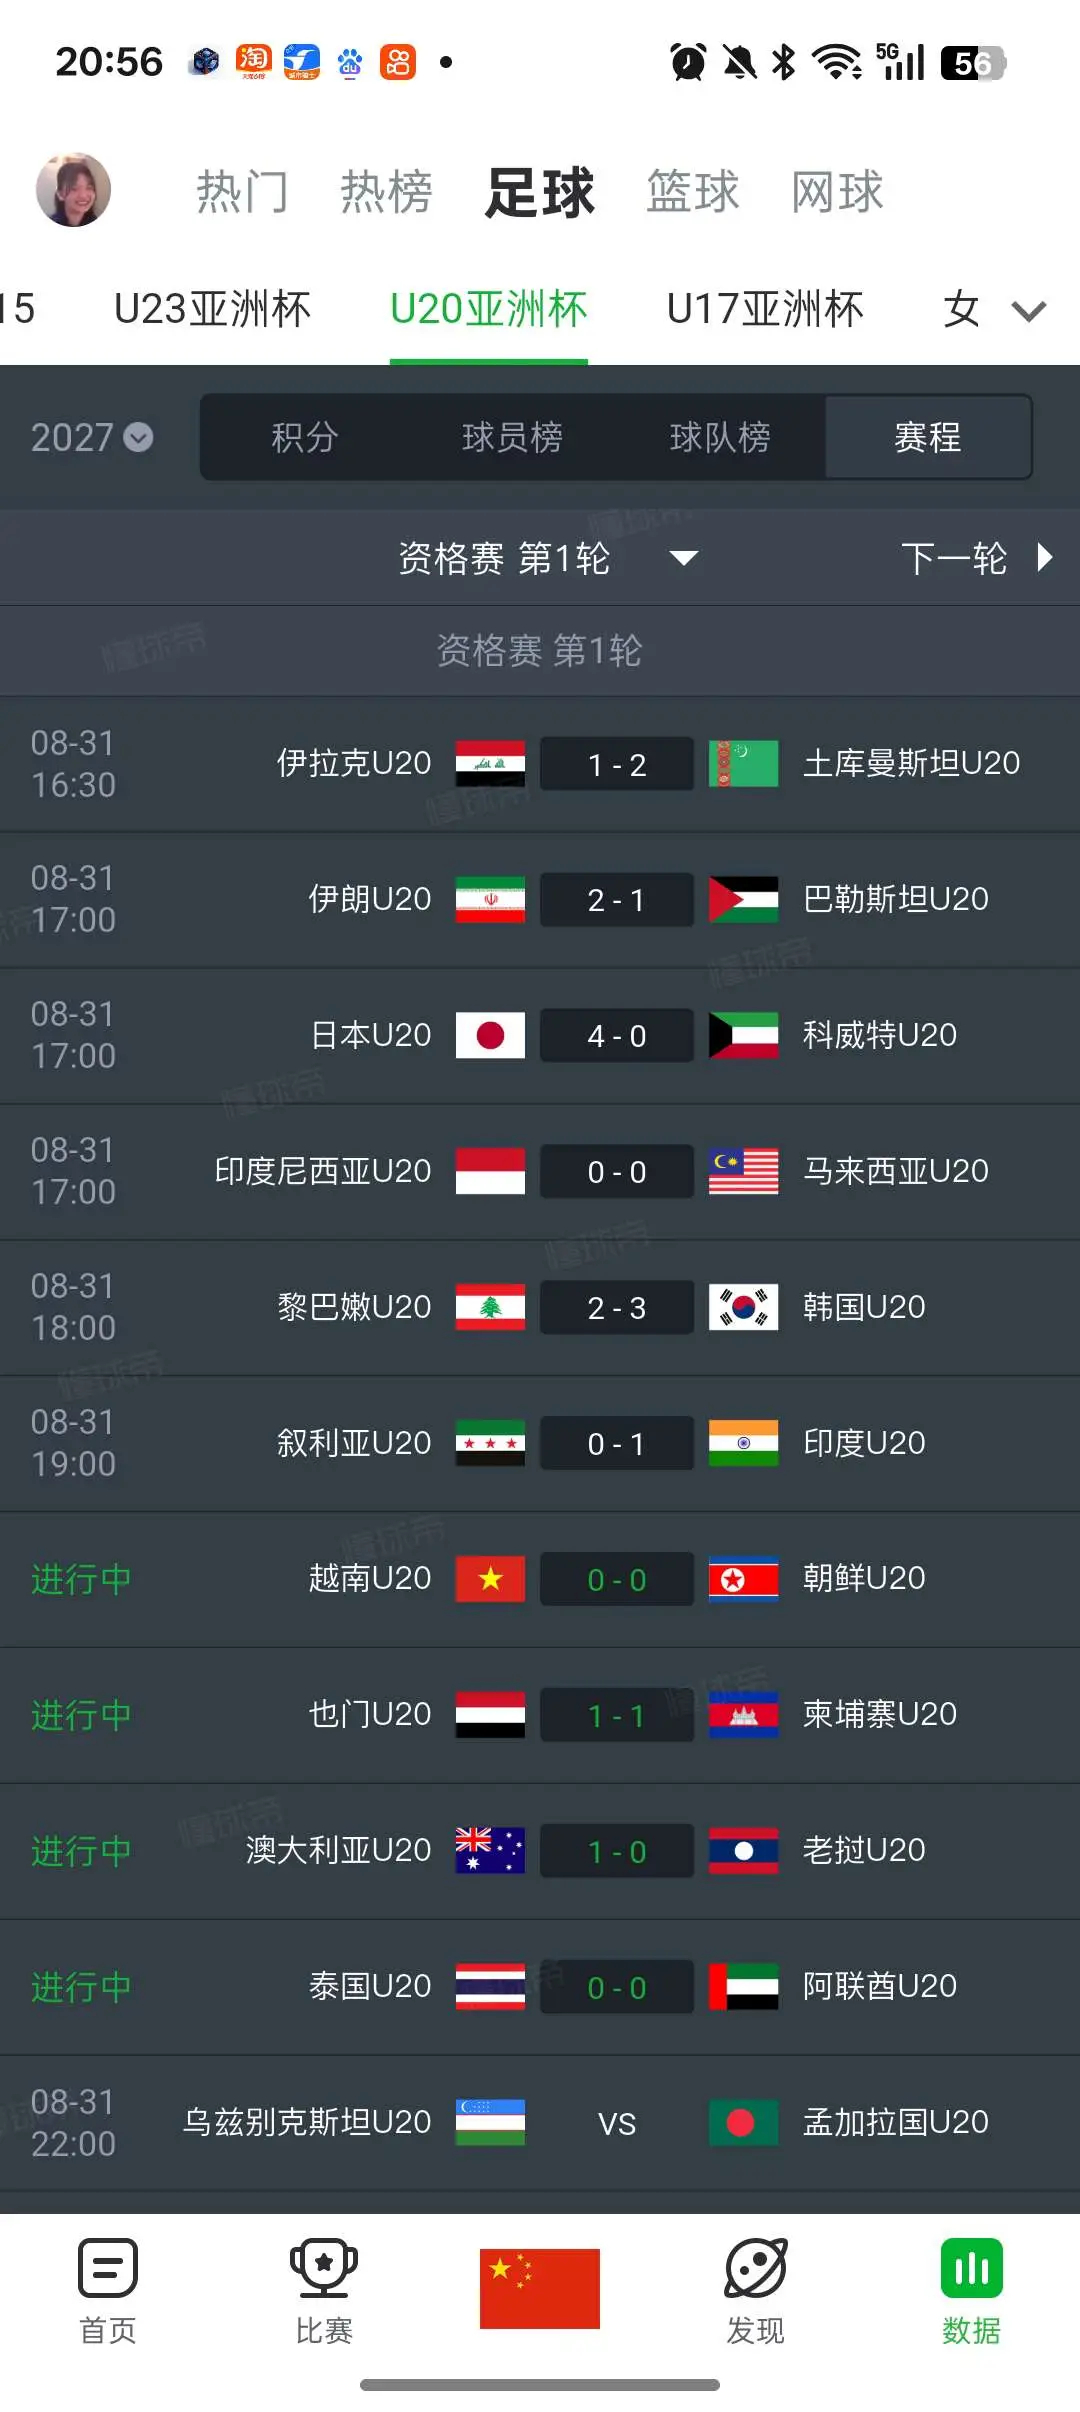Screen dimensions: 1080x2412
Task: Switch to the 球队榜 segment
Action: (x=720, y=437)
